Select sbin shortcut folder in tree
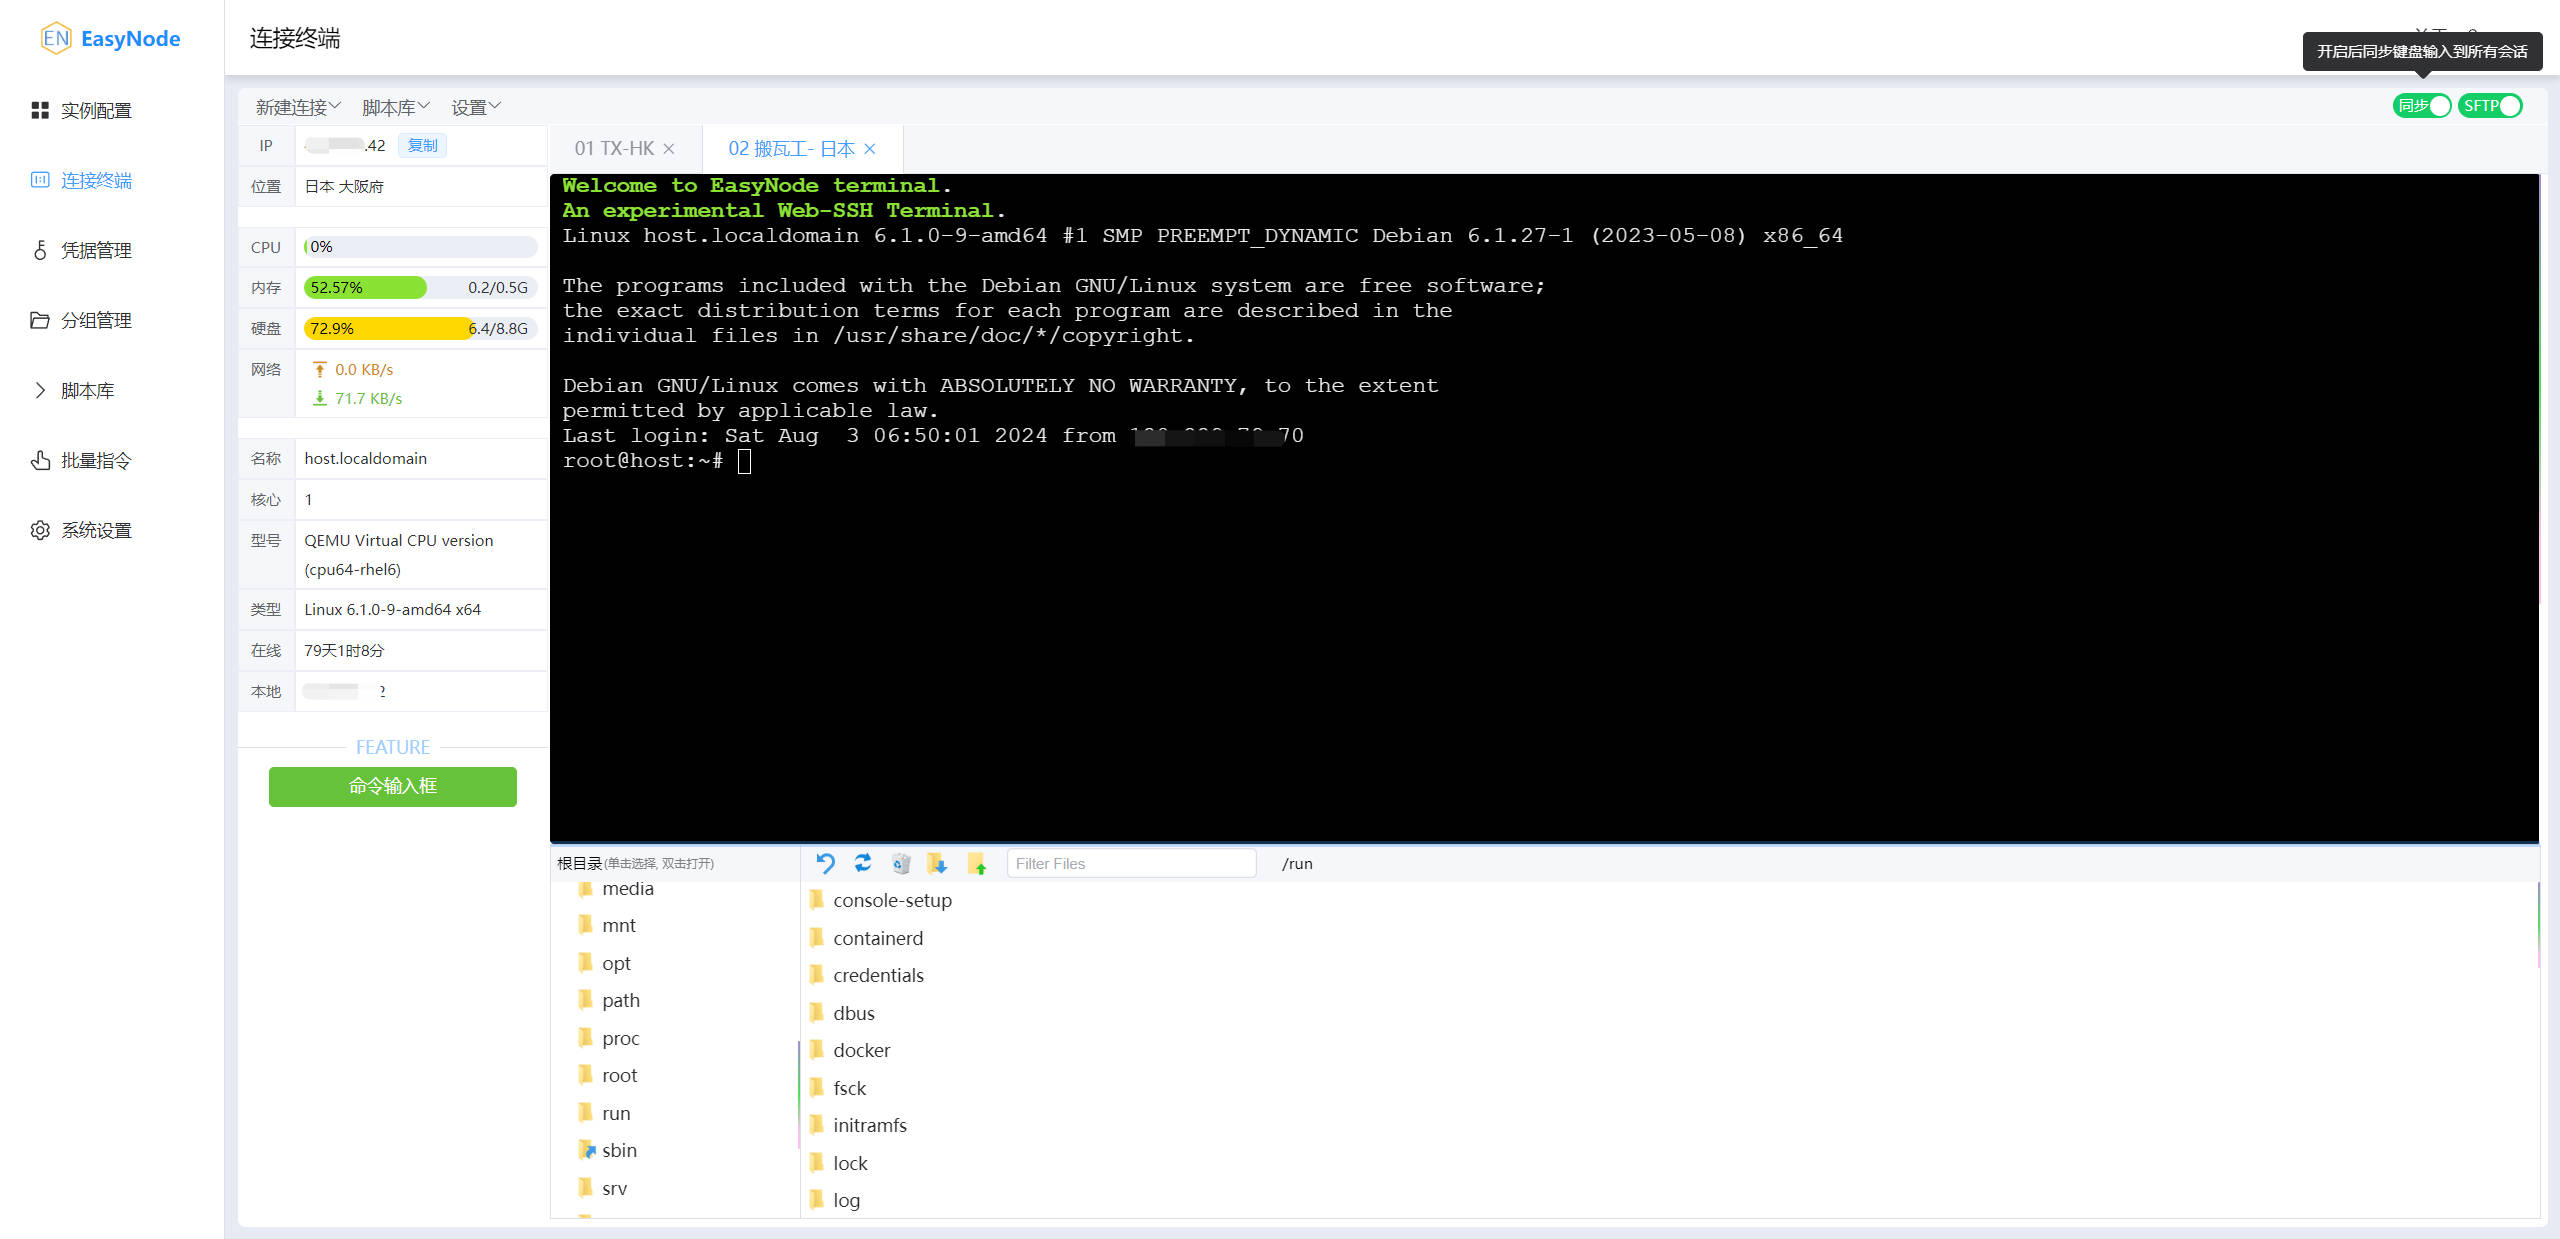Viewport: 2560px width, 1239px height. pos(619,1150)
